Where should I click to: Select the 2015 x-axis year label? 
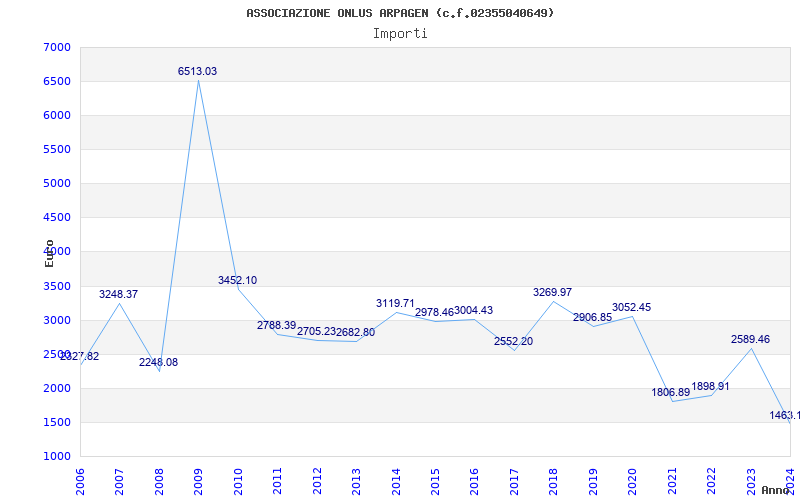435,481
